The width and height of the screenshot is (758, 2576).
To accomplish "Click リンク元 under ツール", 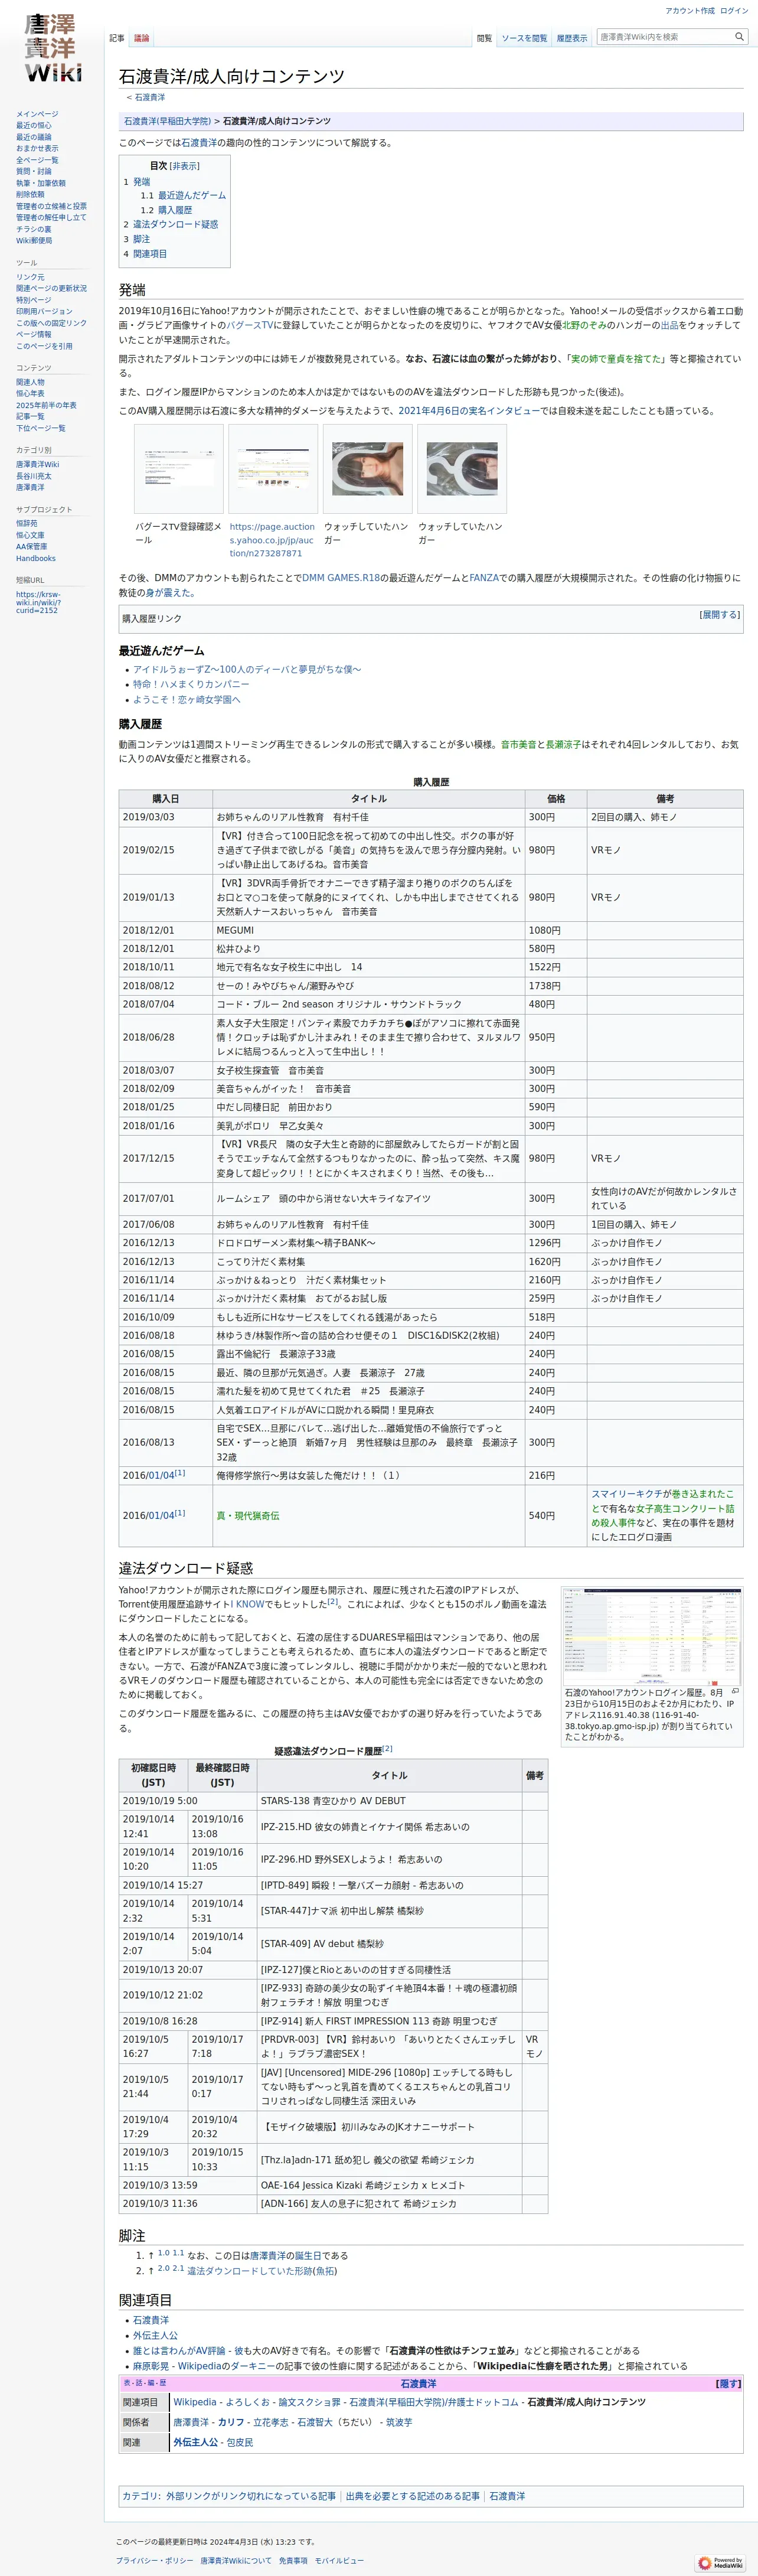I will pos(30,277).
